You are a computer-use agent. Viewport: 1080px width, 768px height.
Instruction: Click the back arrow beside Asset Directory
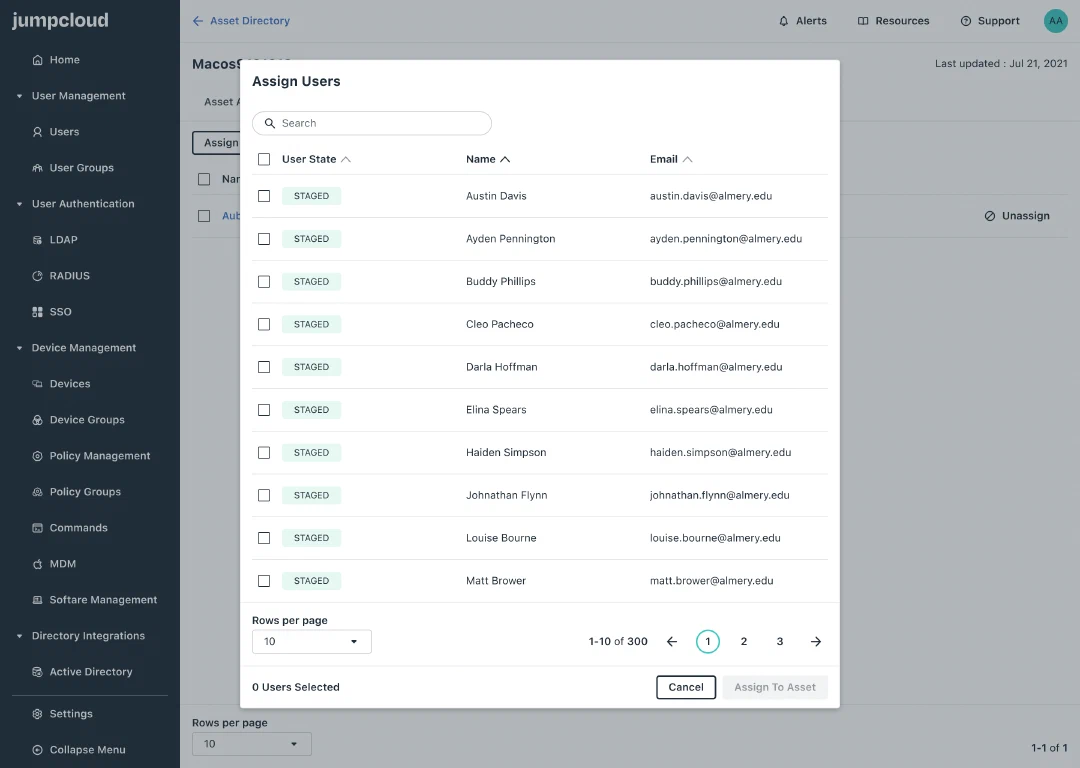[198, 21]
